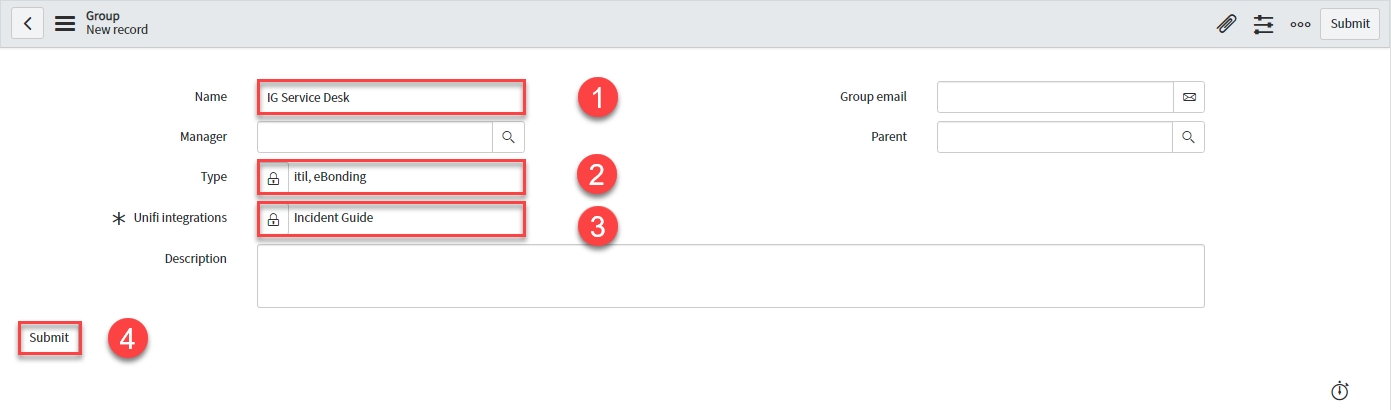1391x410 pixels.
Task: Click the paperclip attachments icon
Action: pyautogui.click(x=1225, y=24)
